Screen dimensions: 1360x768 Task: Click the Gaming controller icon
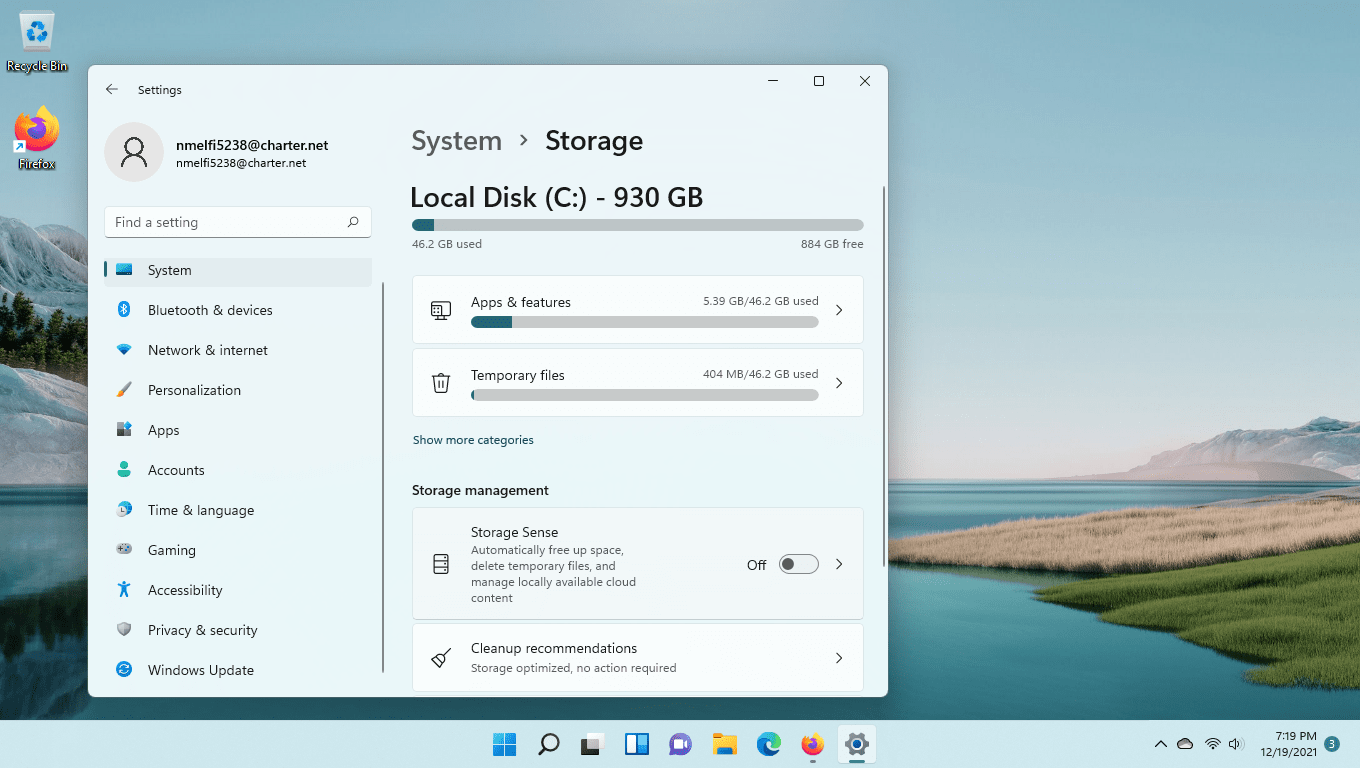coord(124,549)
